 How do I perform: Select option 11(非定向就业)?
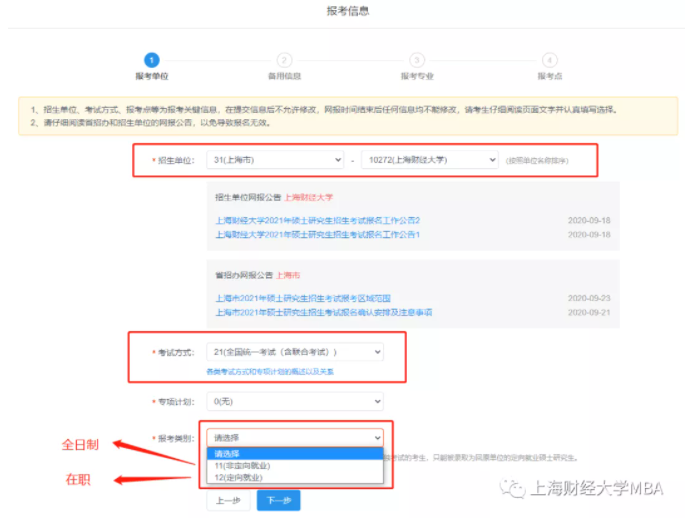(295, 465)
